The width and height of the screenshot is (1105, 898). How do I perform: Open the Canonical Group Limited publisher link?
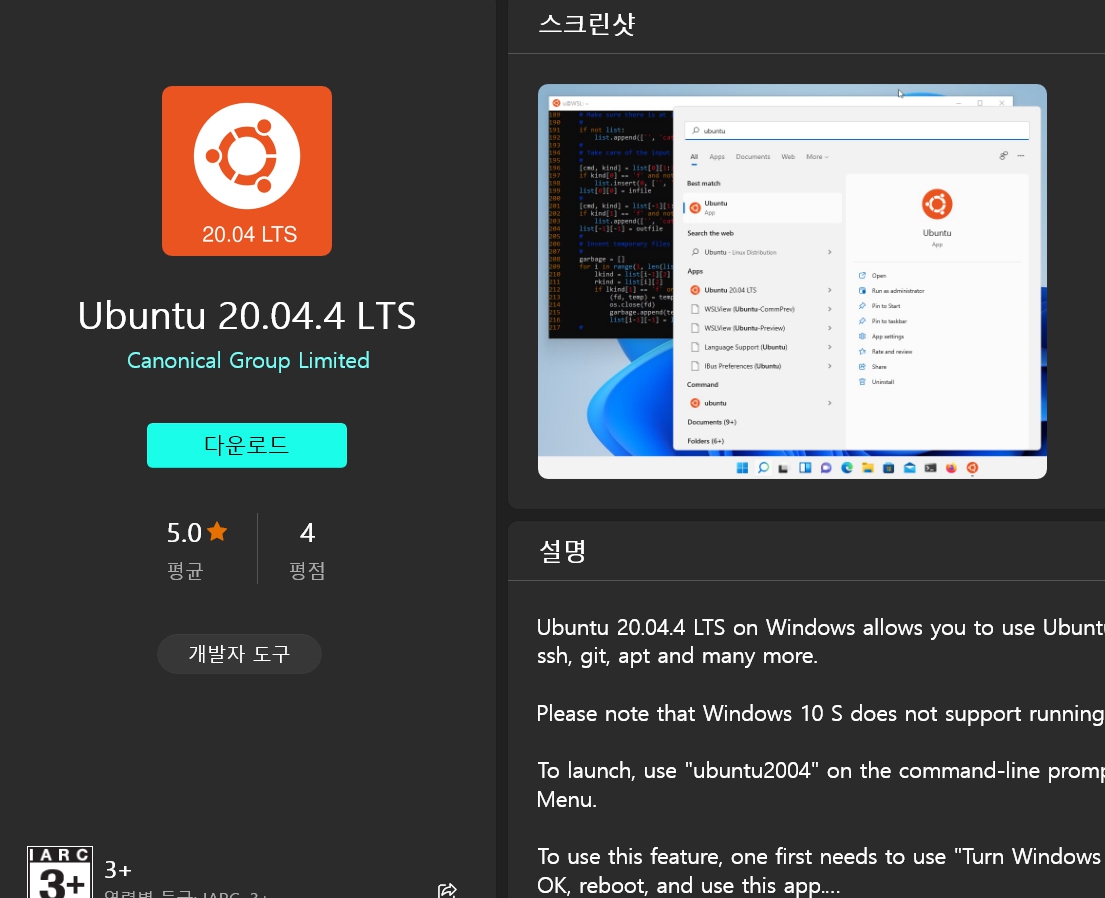click(x=248, y=360)
